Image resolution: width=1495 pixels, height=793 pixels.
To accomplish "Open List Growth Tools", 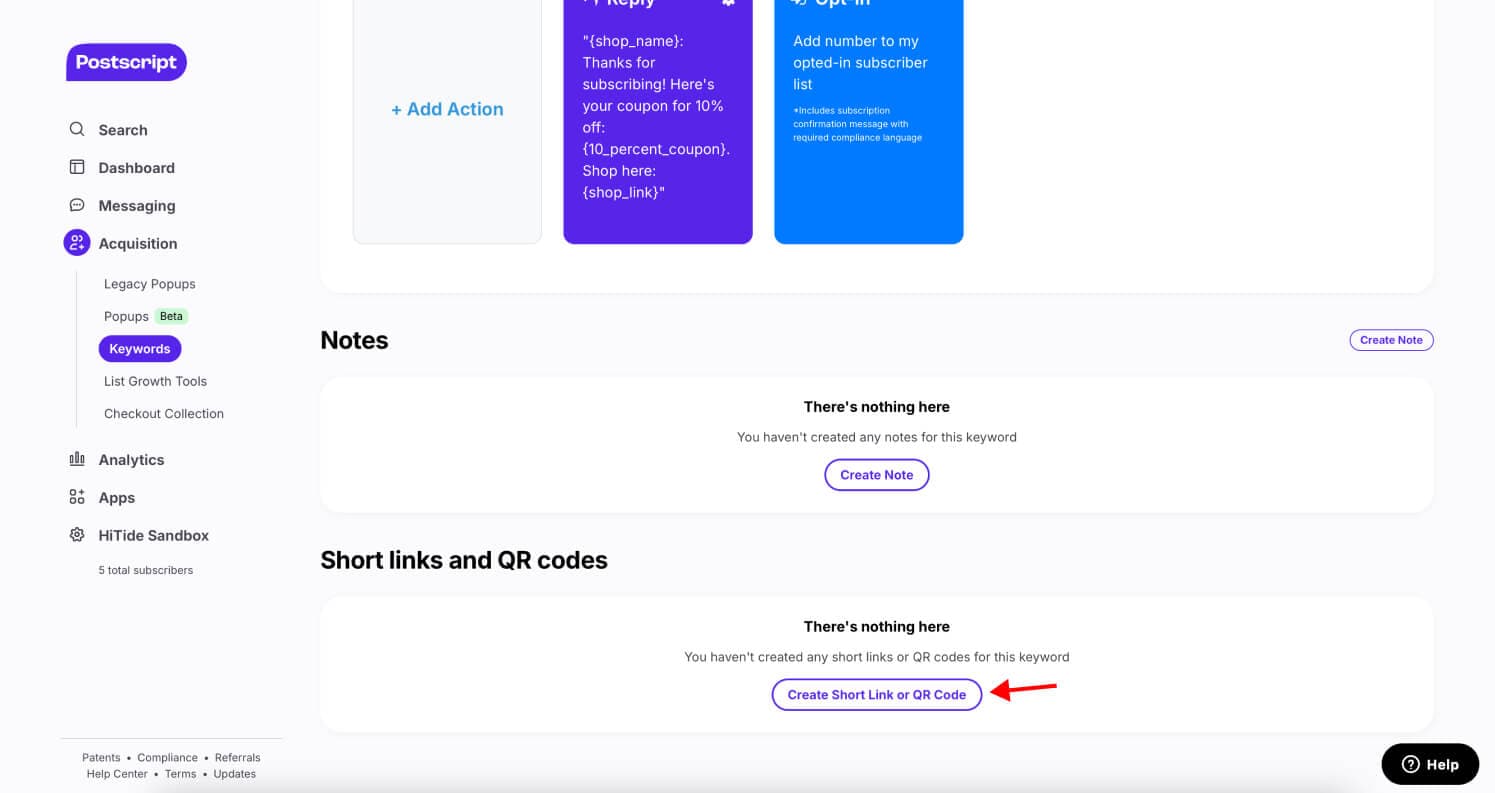I will (155, 381).
